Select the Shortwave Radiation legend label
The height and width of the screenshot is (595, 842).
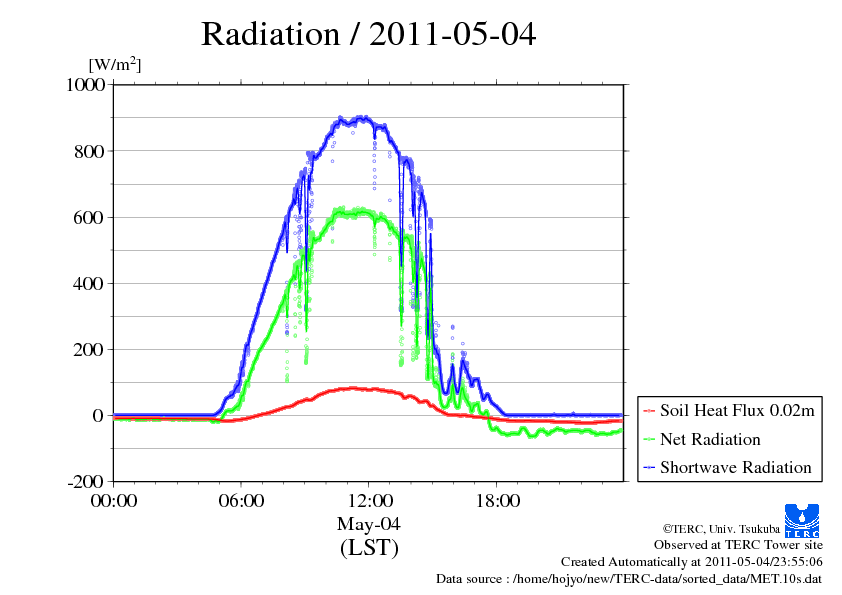click(x=735, y=467)
